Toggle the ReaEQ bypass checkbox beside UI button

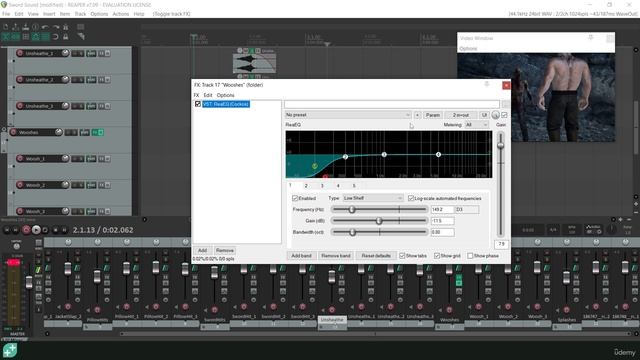[x=504, y=115]
